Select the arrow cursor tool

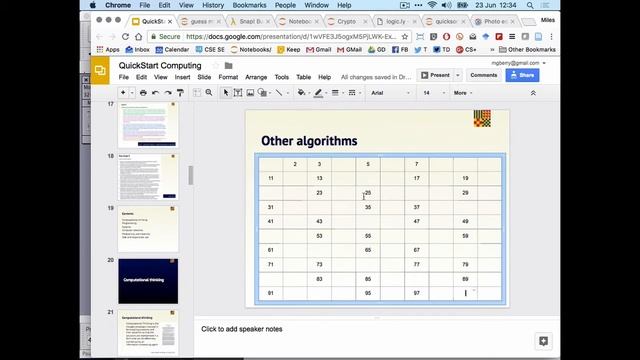(x=226, y=93)
